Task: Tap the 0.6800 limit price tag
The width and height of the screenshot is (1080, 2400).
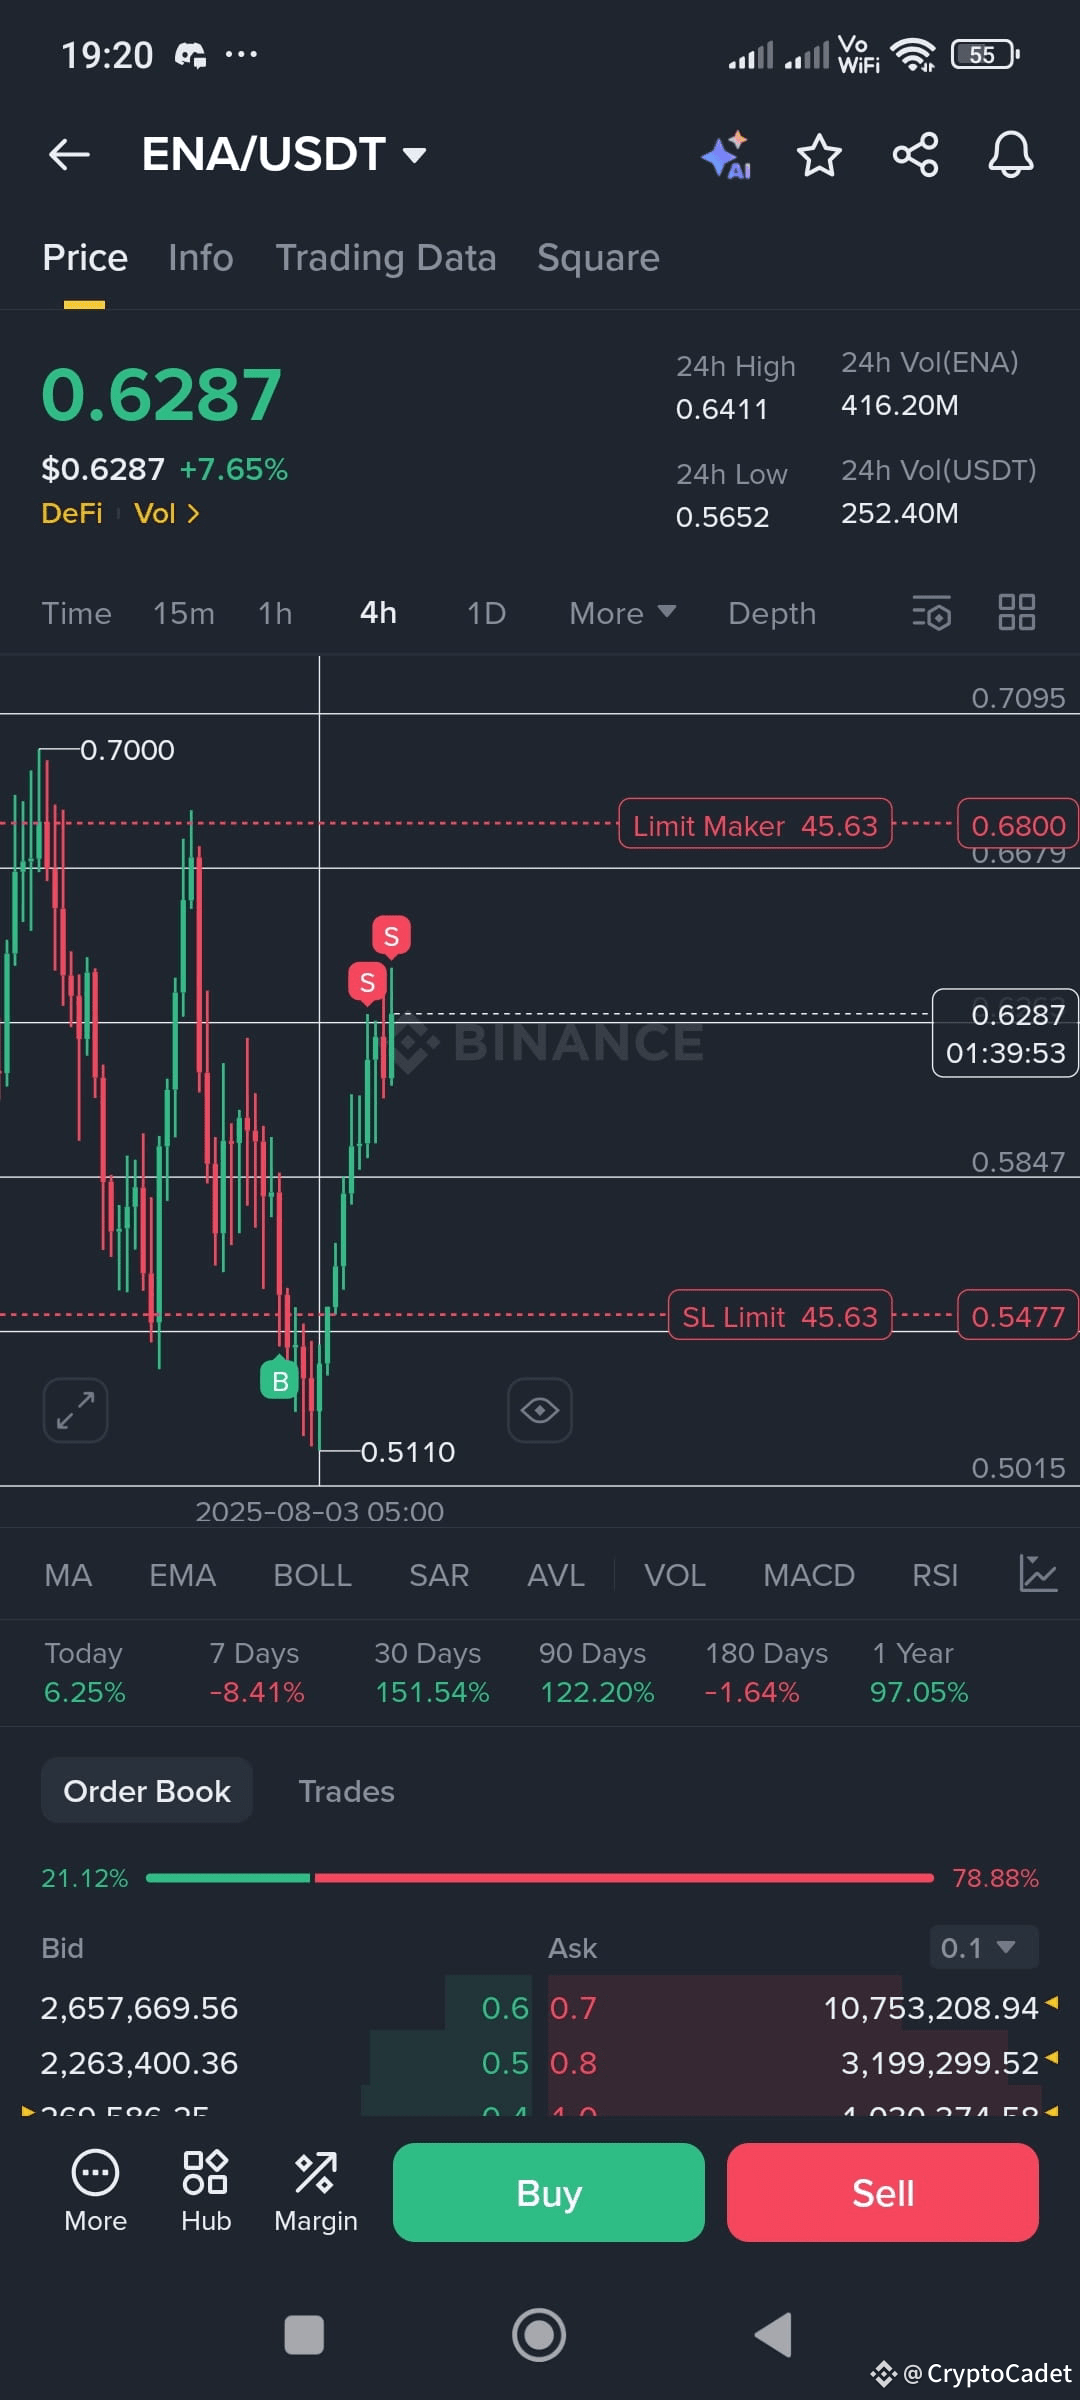Action: (x=1018, y=825)
